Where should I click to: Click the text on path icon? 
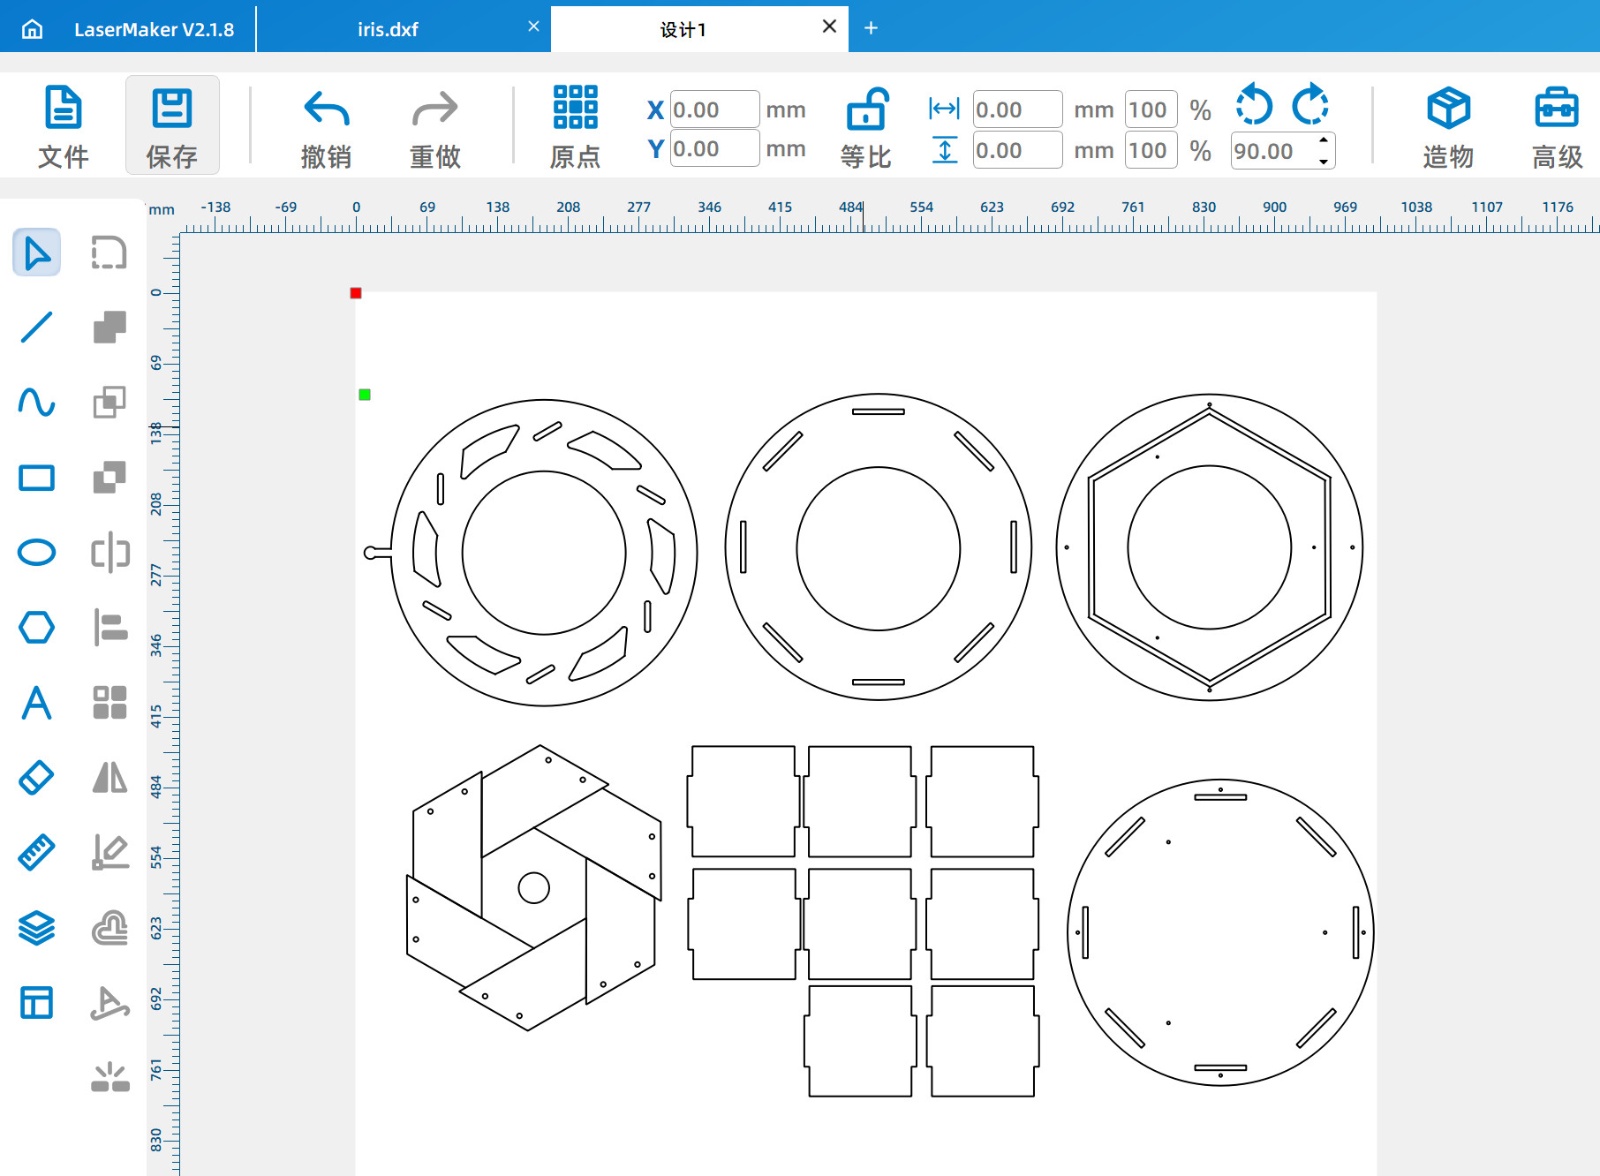pos(110,1003)
